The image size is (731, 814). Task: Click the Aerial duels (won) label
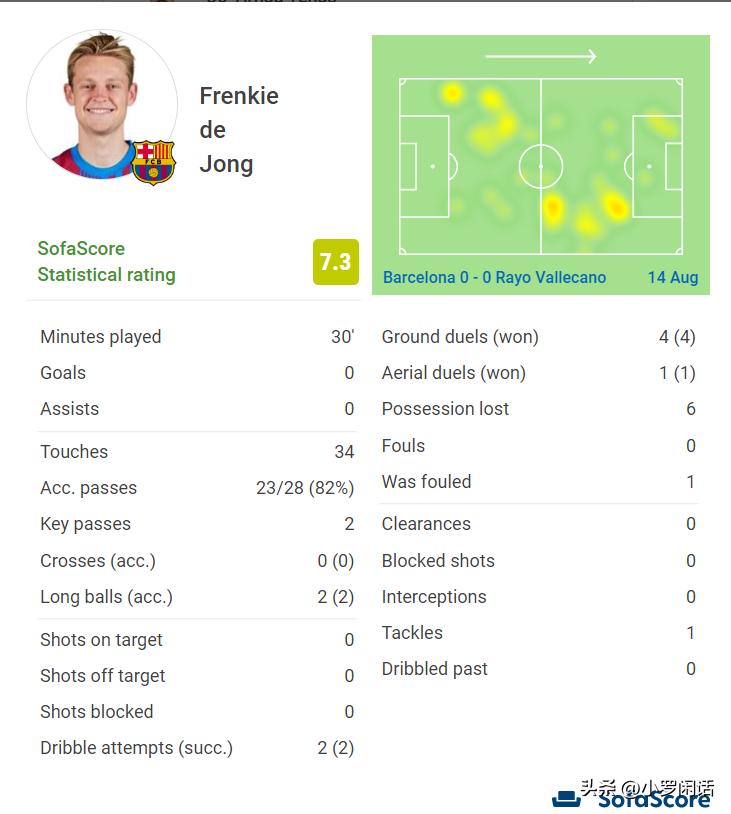[453, 373]
